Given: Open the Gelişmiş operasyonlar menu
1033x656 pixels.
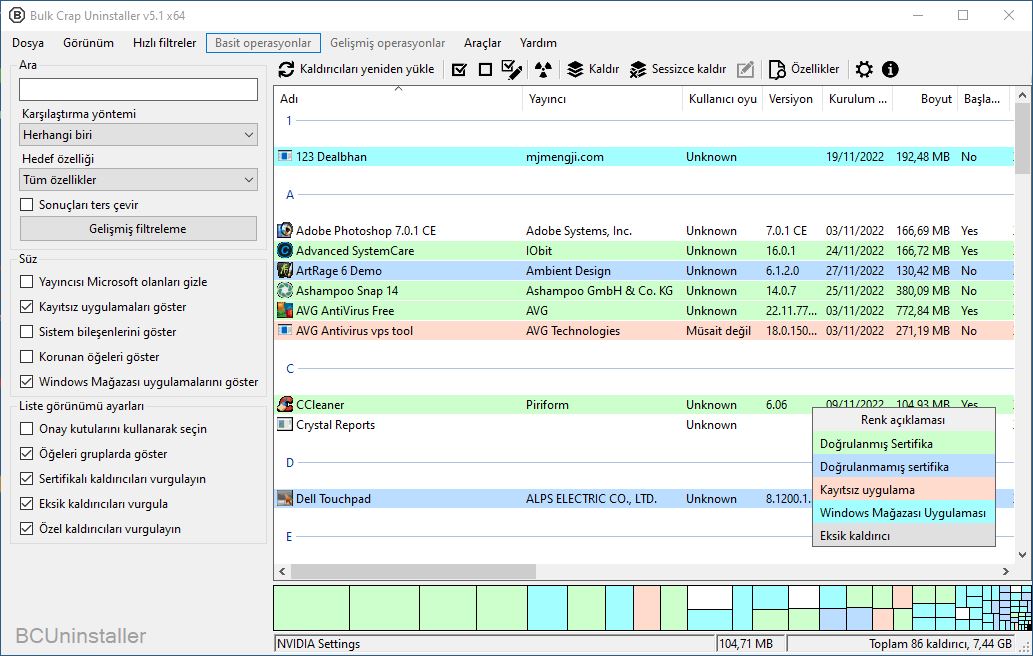Looking at the screenshot, I should pyautogui.click(x=387, y=43).
